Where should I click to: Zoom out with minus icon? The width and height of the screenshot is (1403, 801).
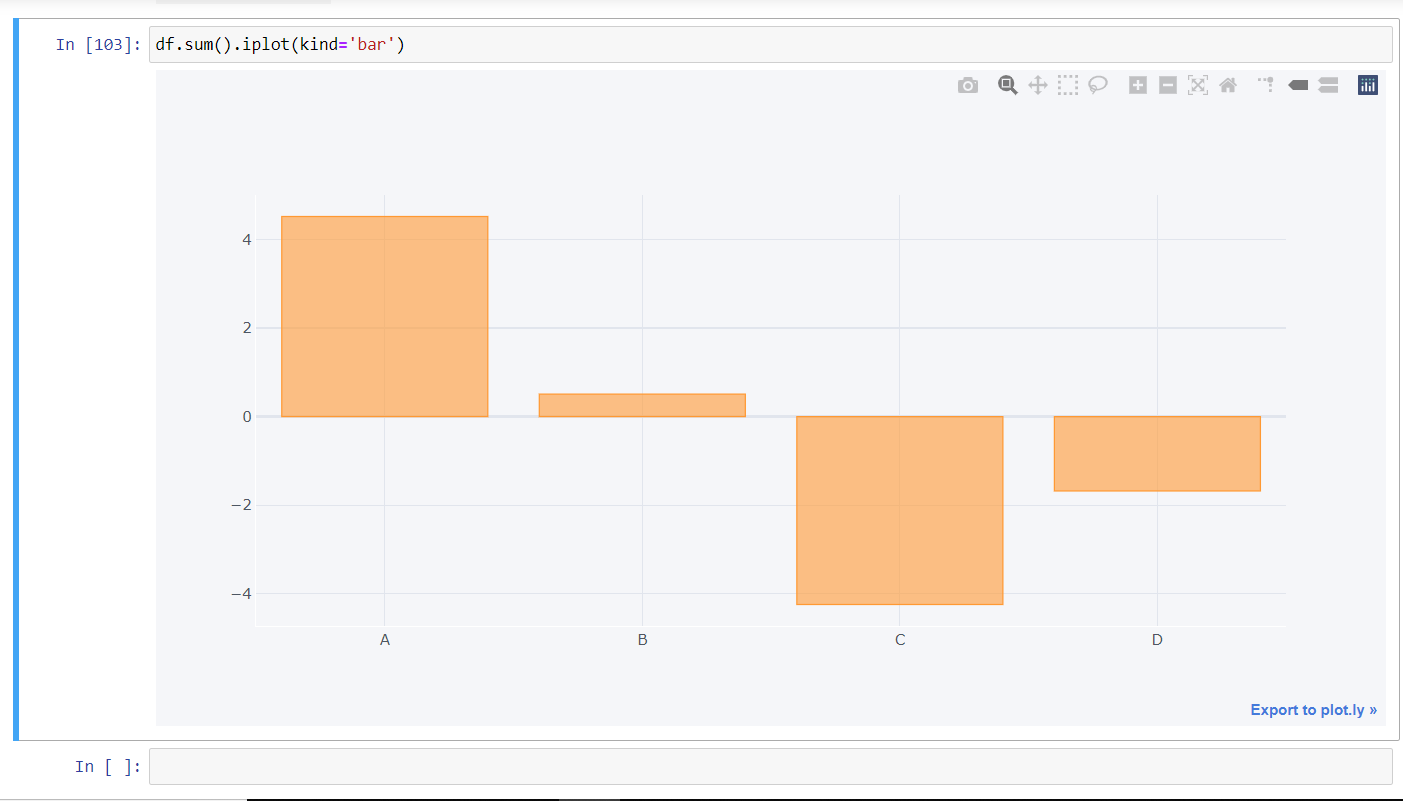[1167, 86]
